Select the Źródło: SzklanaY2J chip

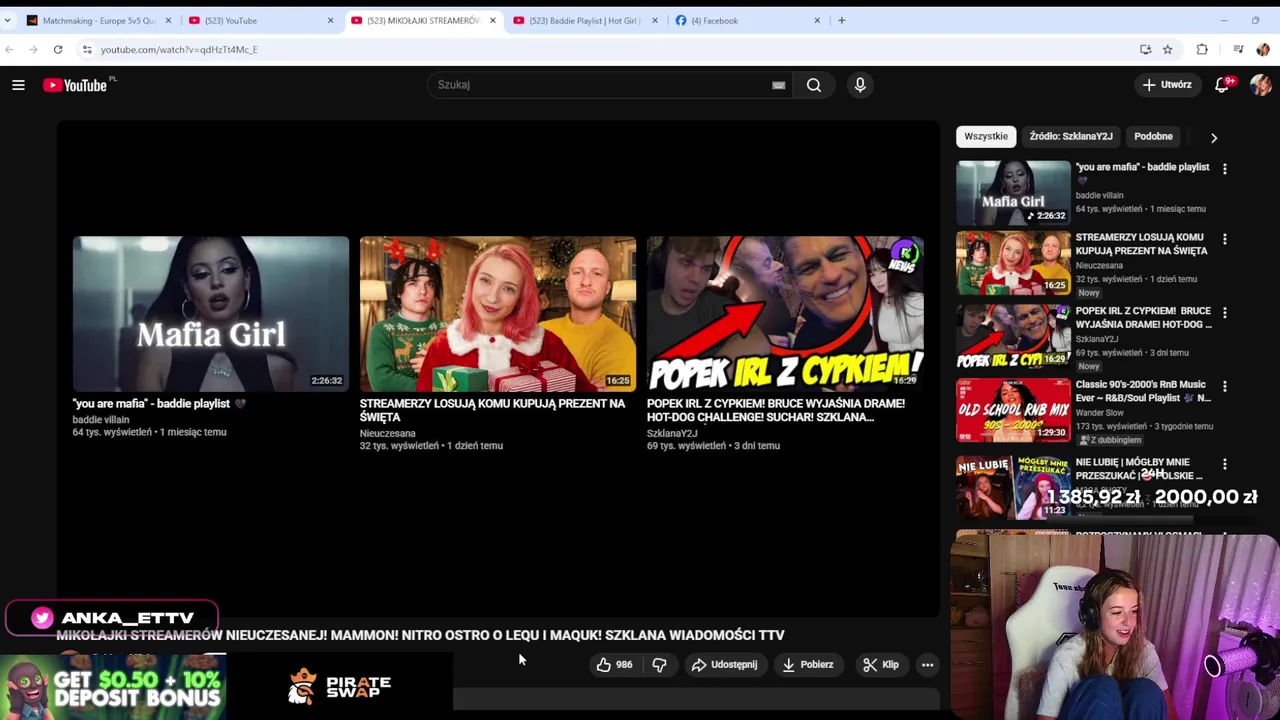click(1071, 136)
